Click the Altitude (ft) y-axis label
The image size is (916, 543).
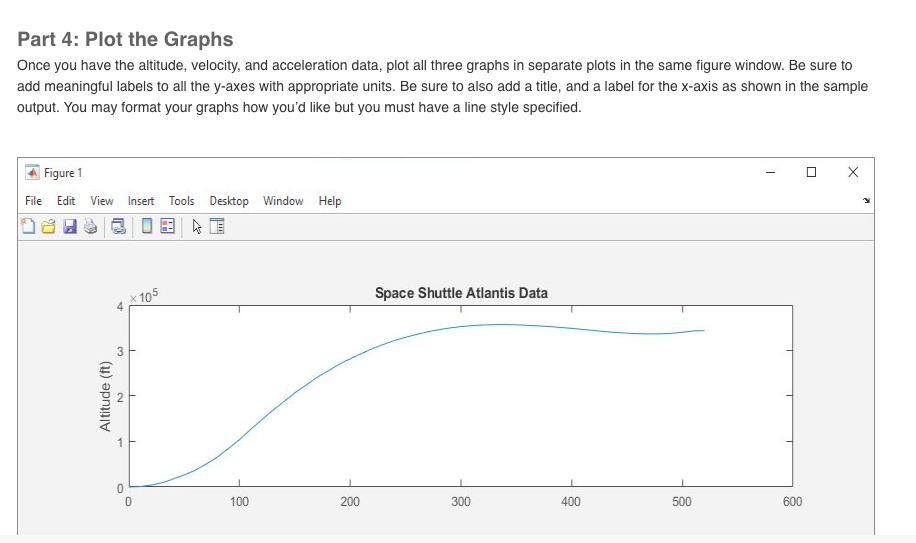point(105,396)
